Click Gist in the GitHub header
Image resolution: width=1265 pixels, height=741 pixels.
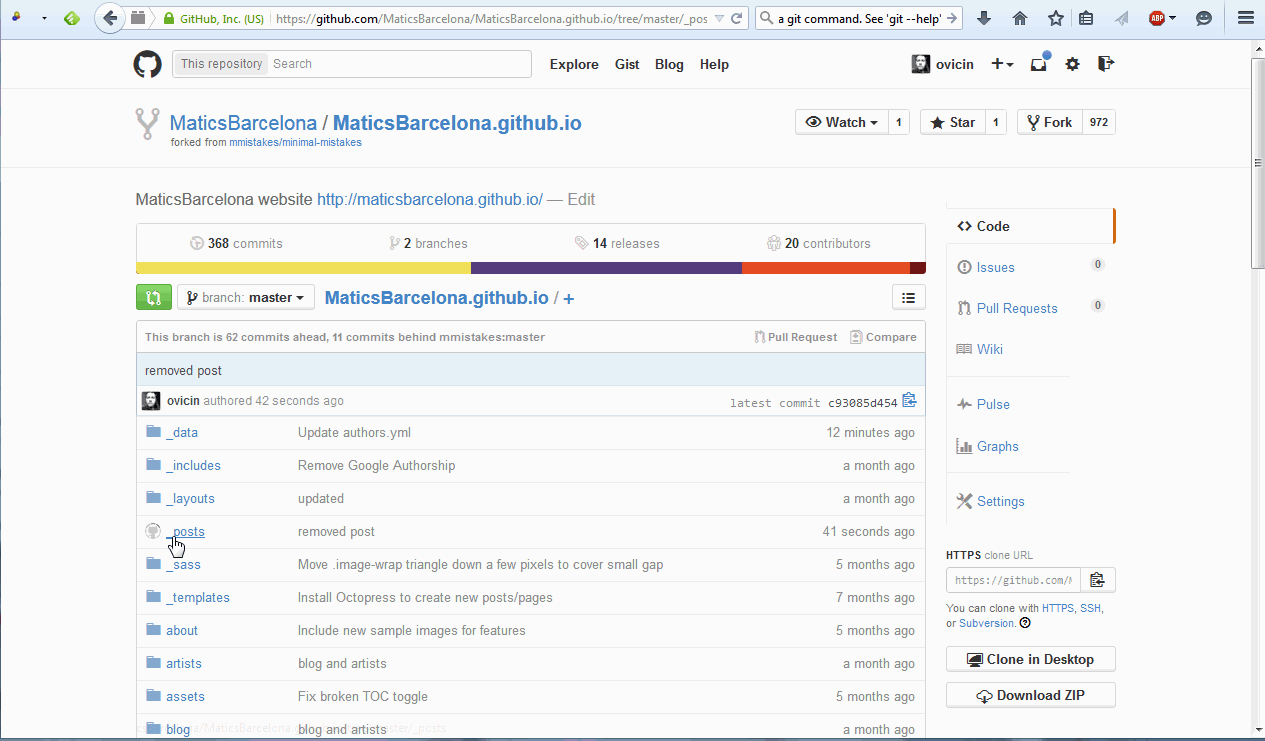627,64
